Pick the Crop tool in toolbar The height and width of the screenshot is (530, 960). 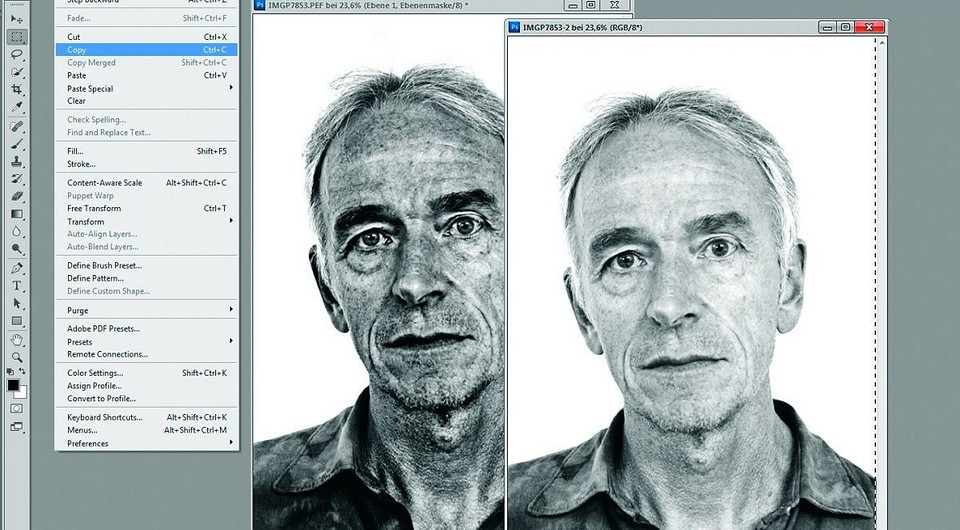click(x=17, y=90)
